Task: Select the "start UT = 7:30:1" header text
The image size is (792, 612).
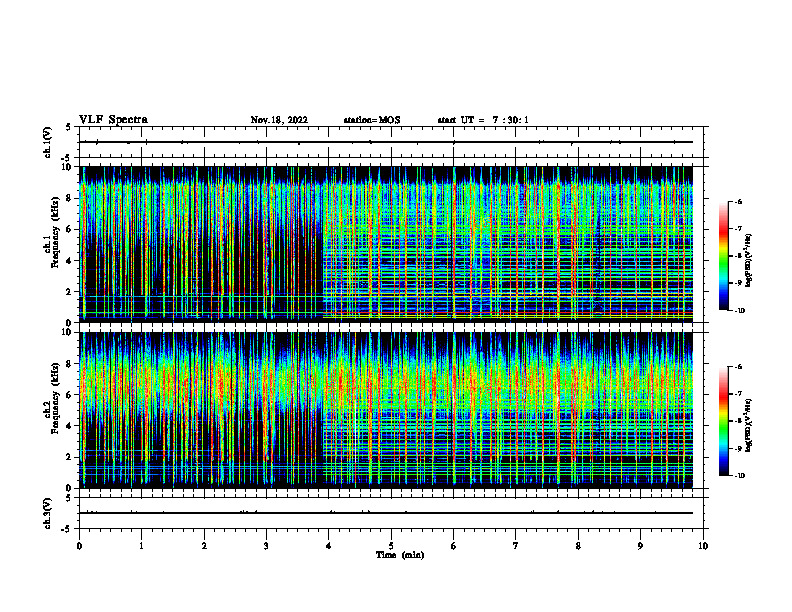Action: click(x=483, y=120)
